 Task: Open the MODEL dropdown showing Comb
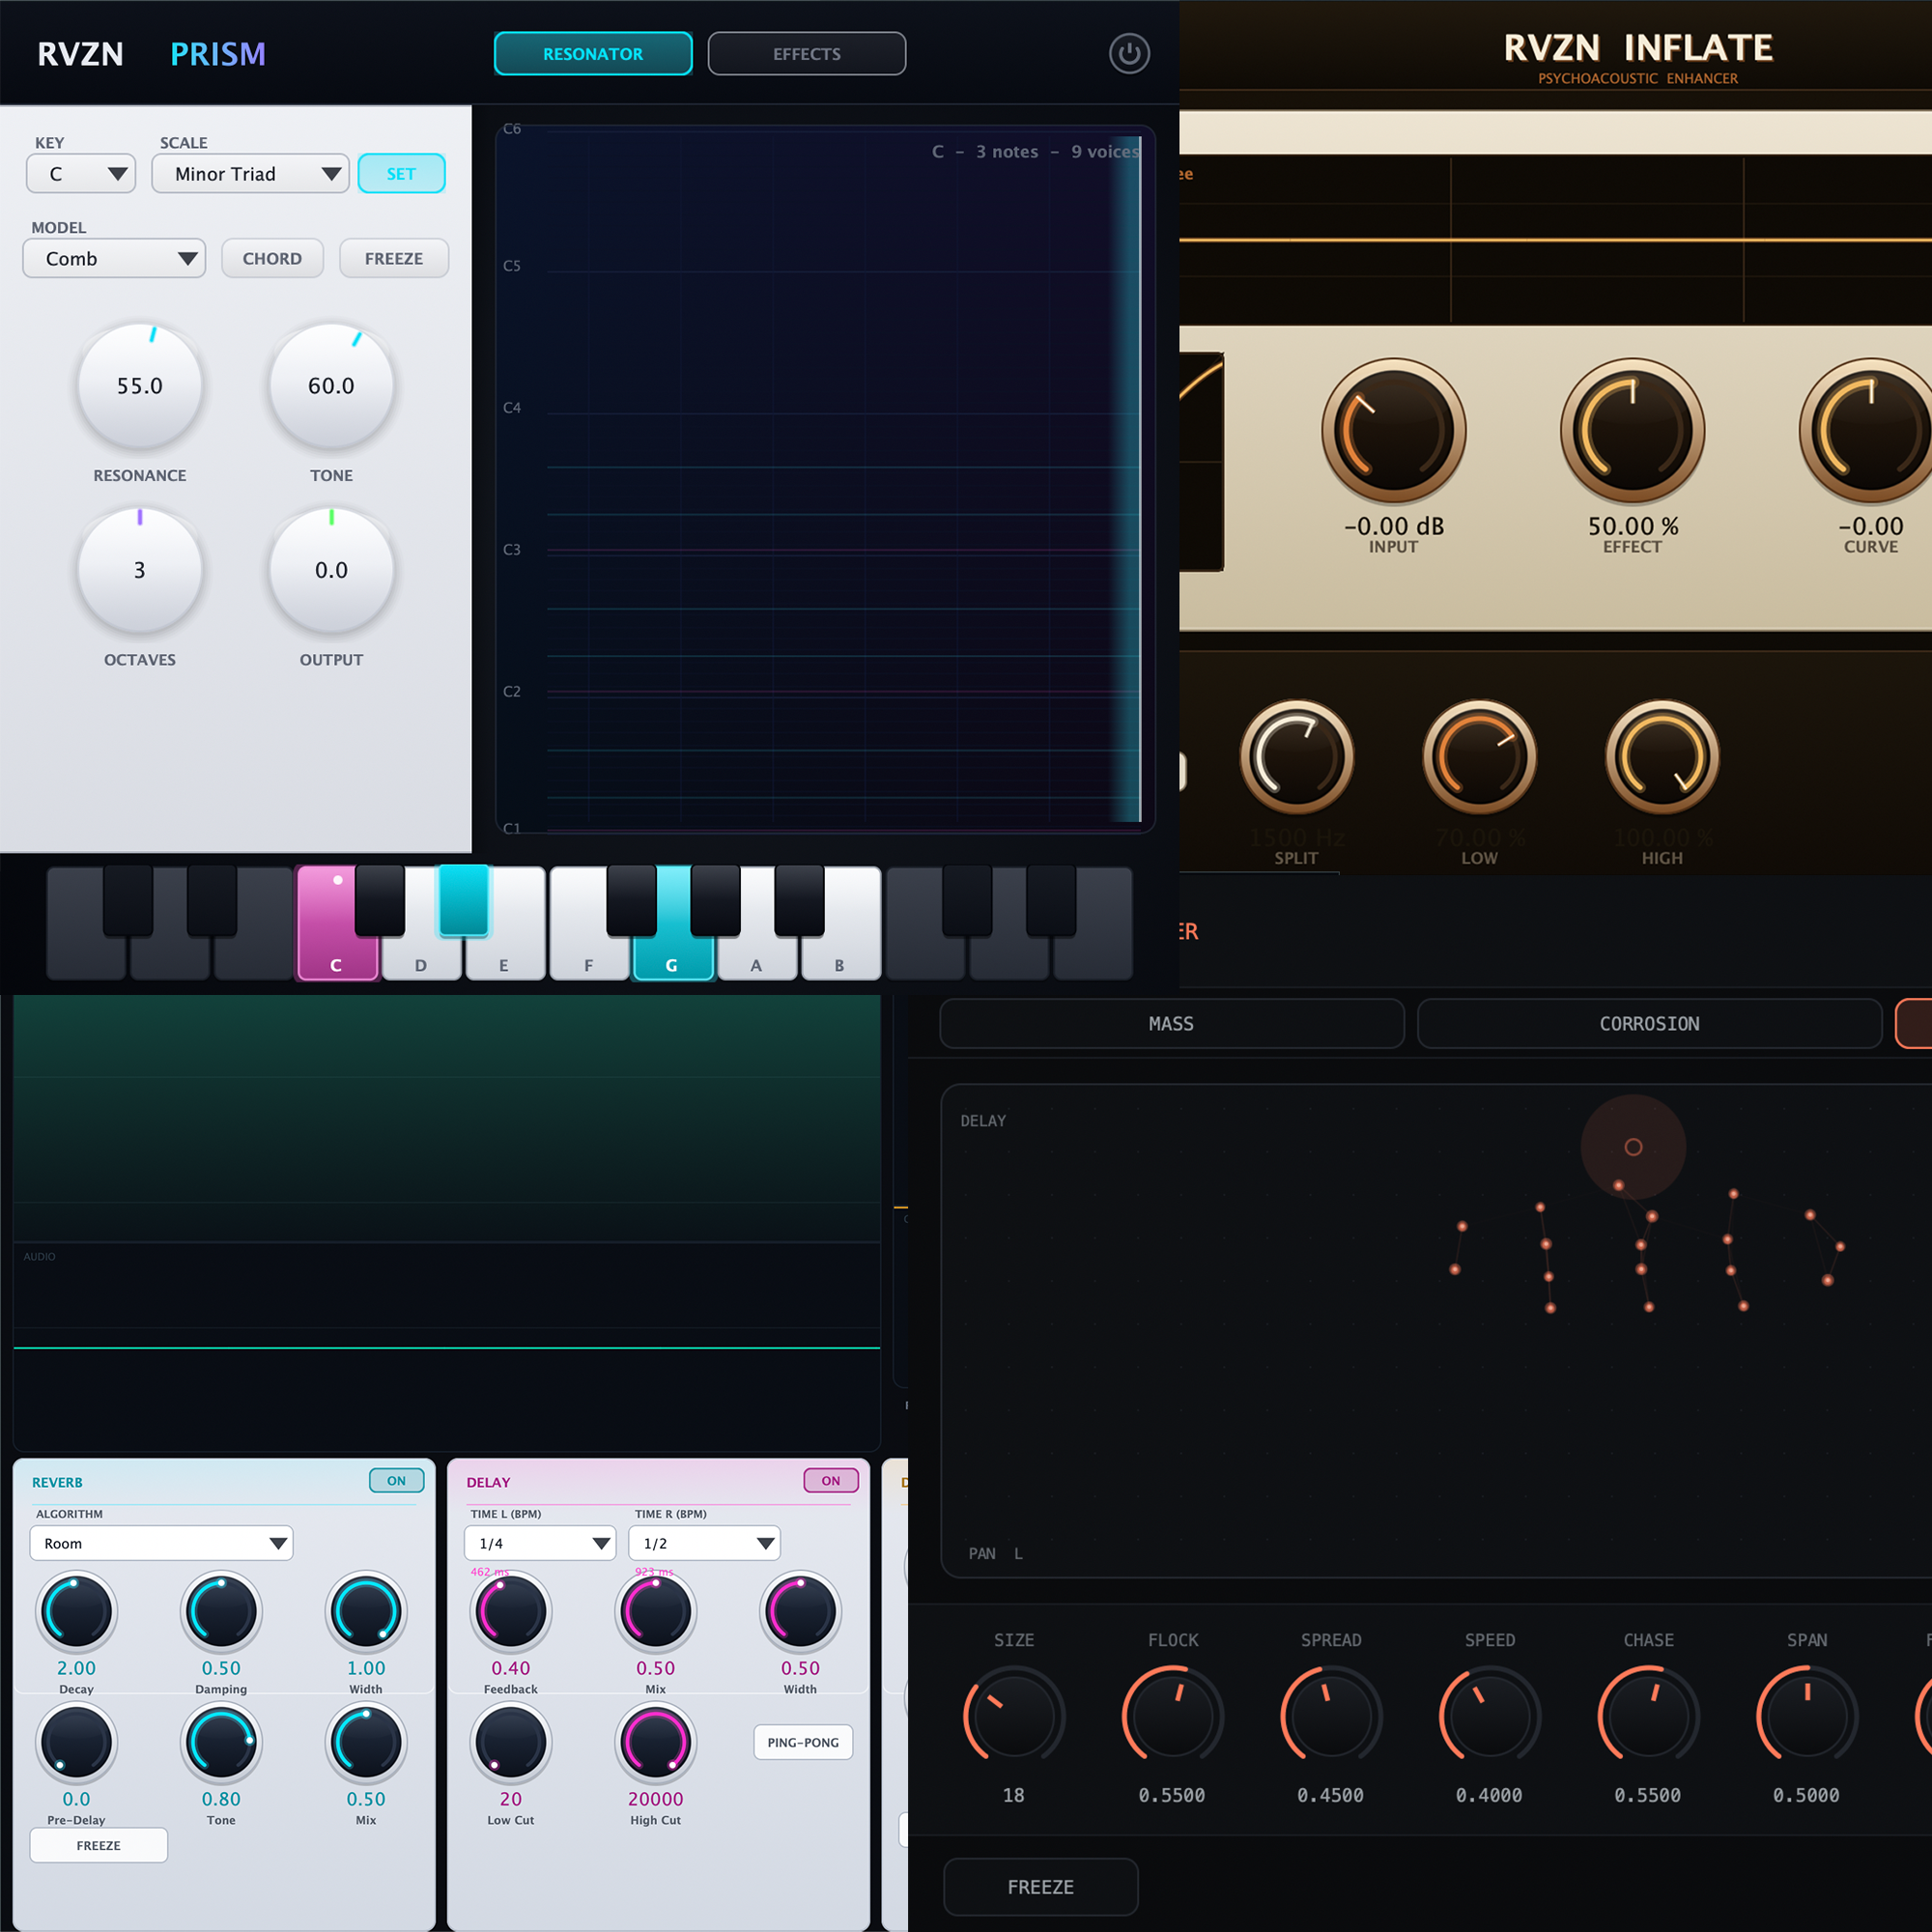click(x=114, y=259)
